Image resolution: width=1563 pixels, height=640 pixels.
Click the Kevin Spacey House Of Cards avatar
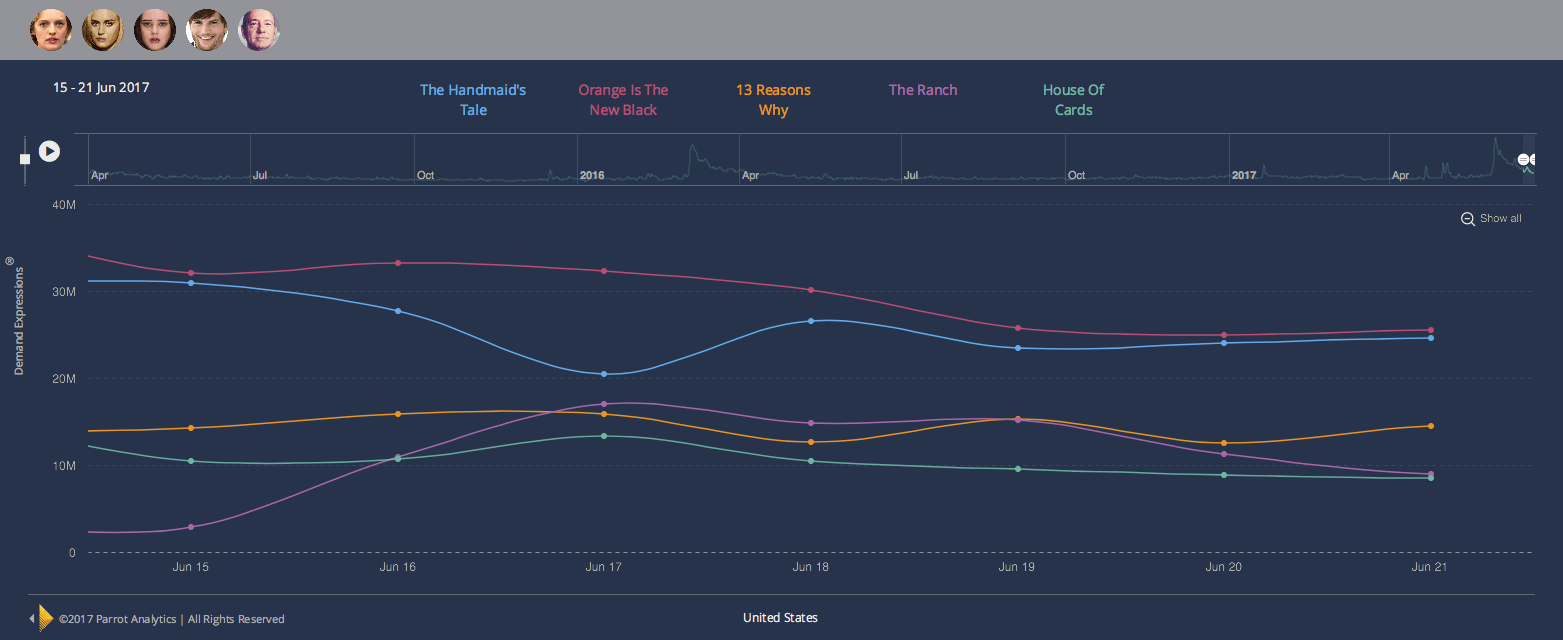259,29
